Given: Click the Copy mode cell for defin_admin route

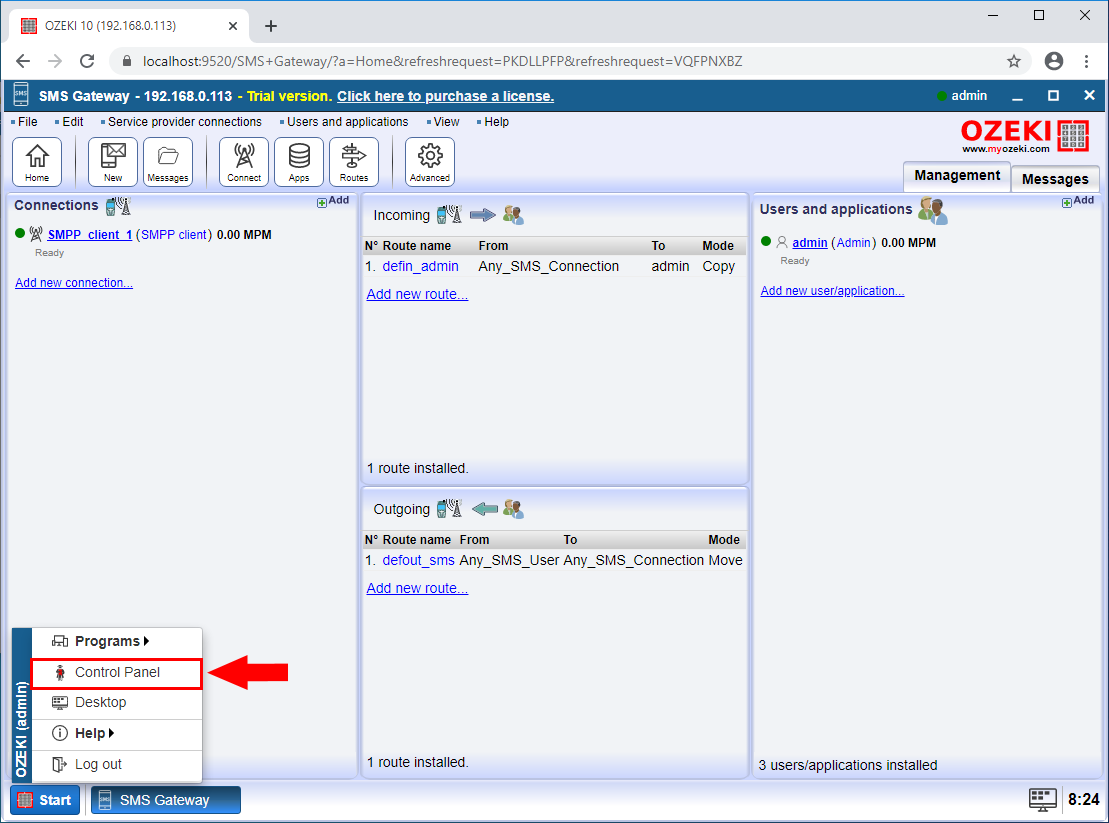Looking at the screenshot, I should 717,266.
